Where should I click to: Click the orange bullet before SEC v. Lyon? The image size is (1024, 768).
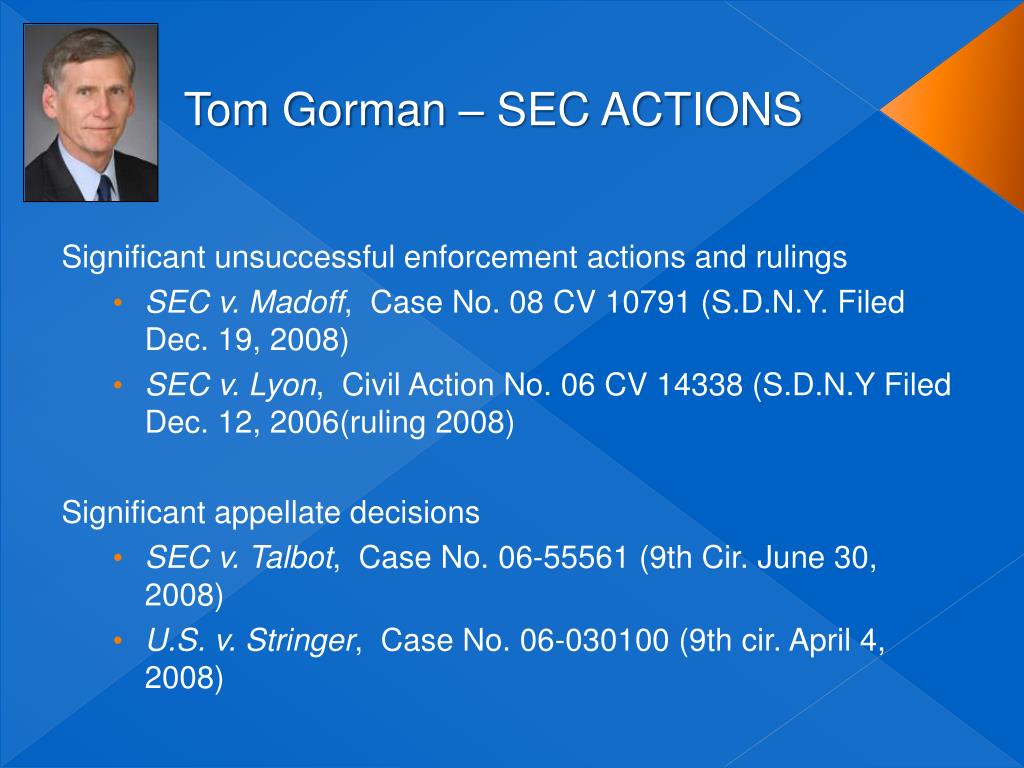[118, 385]
